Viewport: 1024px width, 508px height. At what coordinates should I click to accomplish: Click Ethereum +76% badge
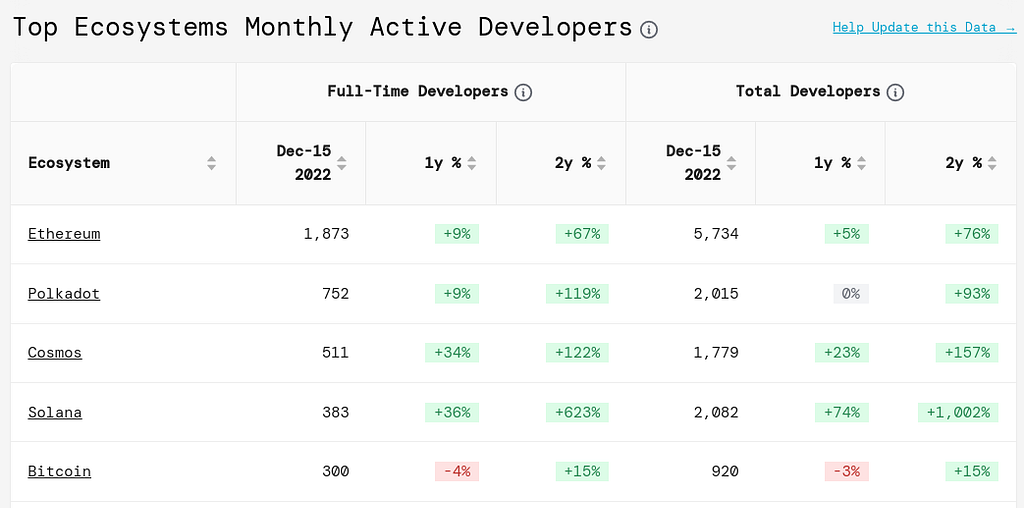(x=972, y=234)
